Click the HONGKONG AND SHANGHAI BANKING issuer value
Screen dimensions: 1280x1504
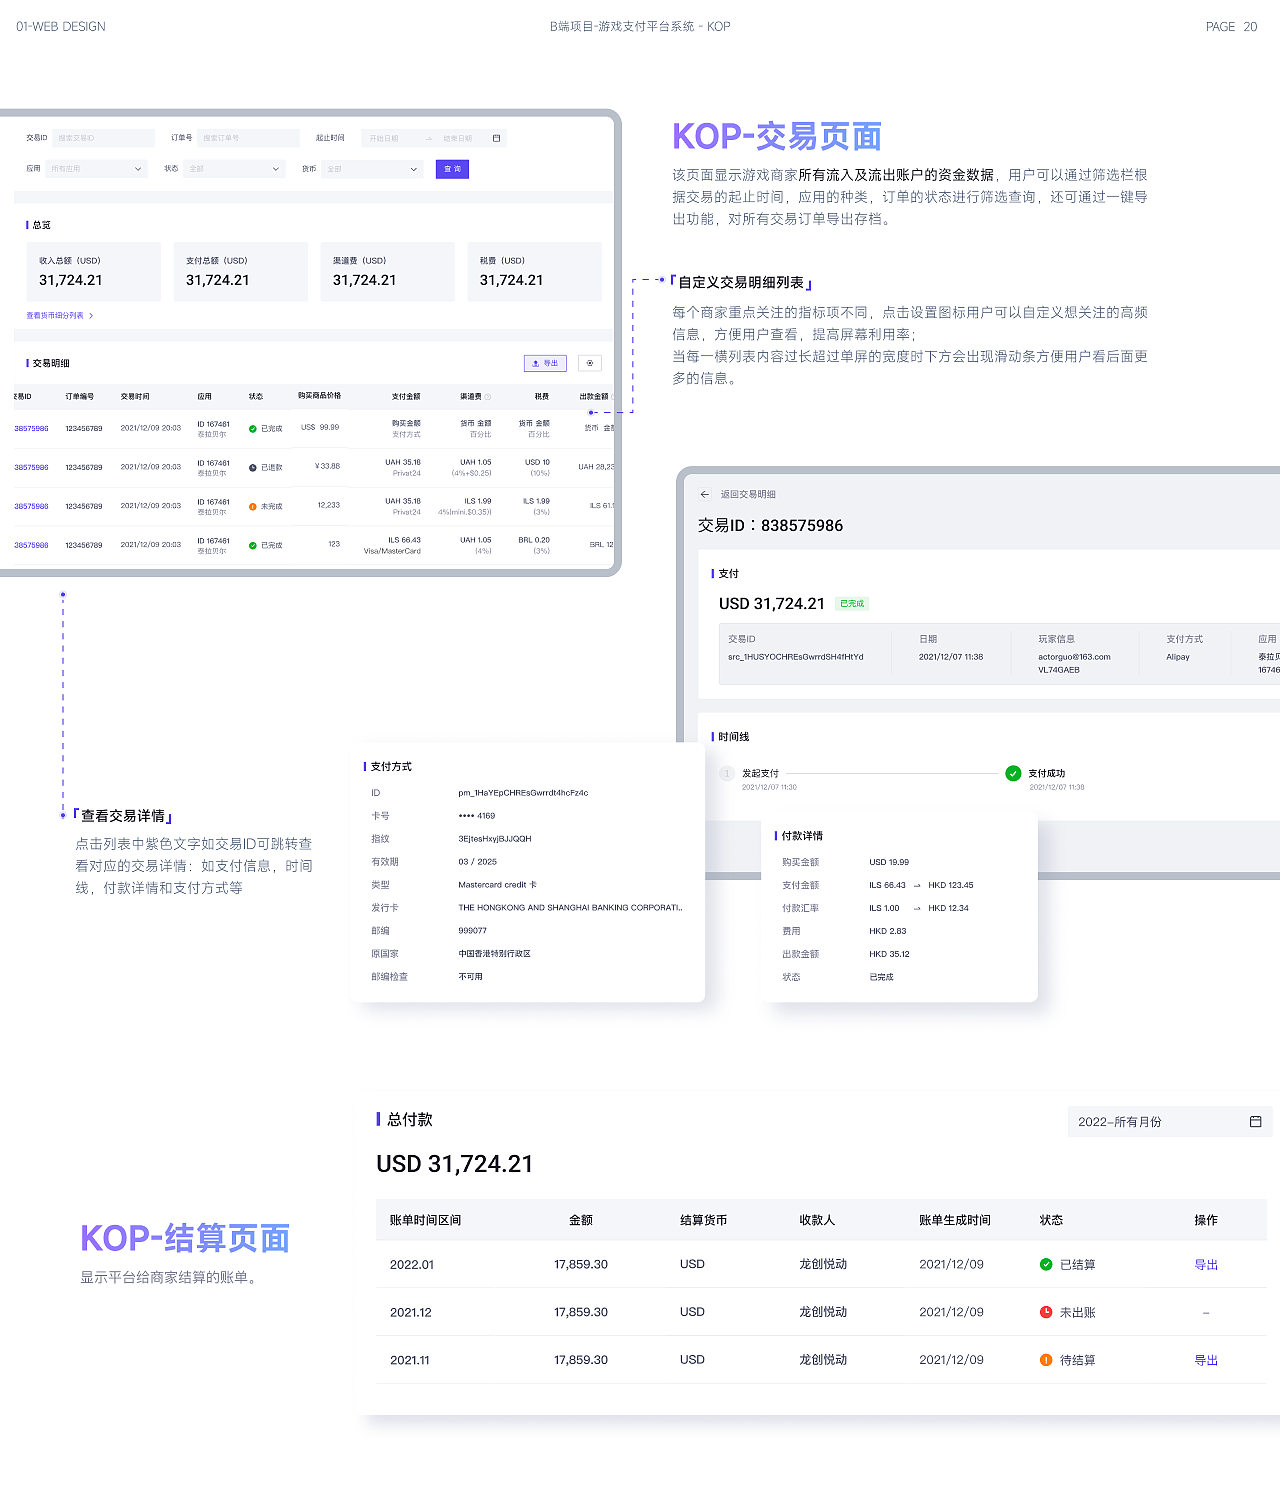point(571,908)
